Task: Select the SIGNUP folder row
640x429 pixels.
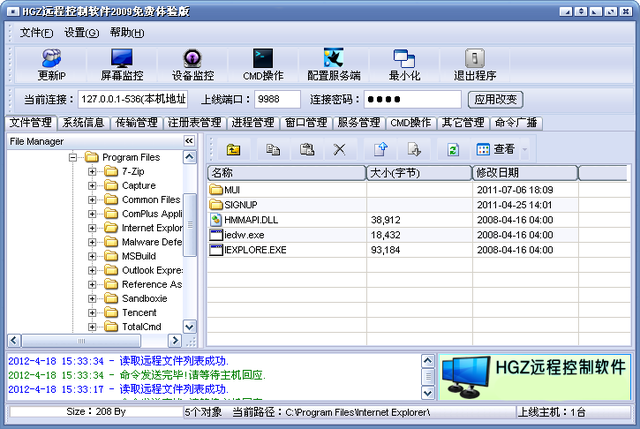Action: [419, 204]
